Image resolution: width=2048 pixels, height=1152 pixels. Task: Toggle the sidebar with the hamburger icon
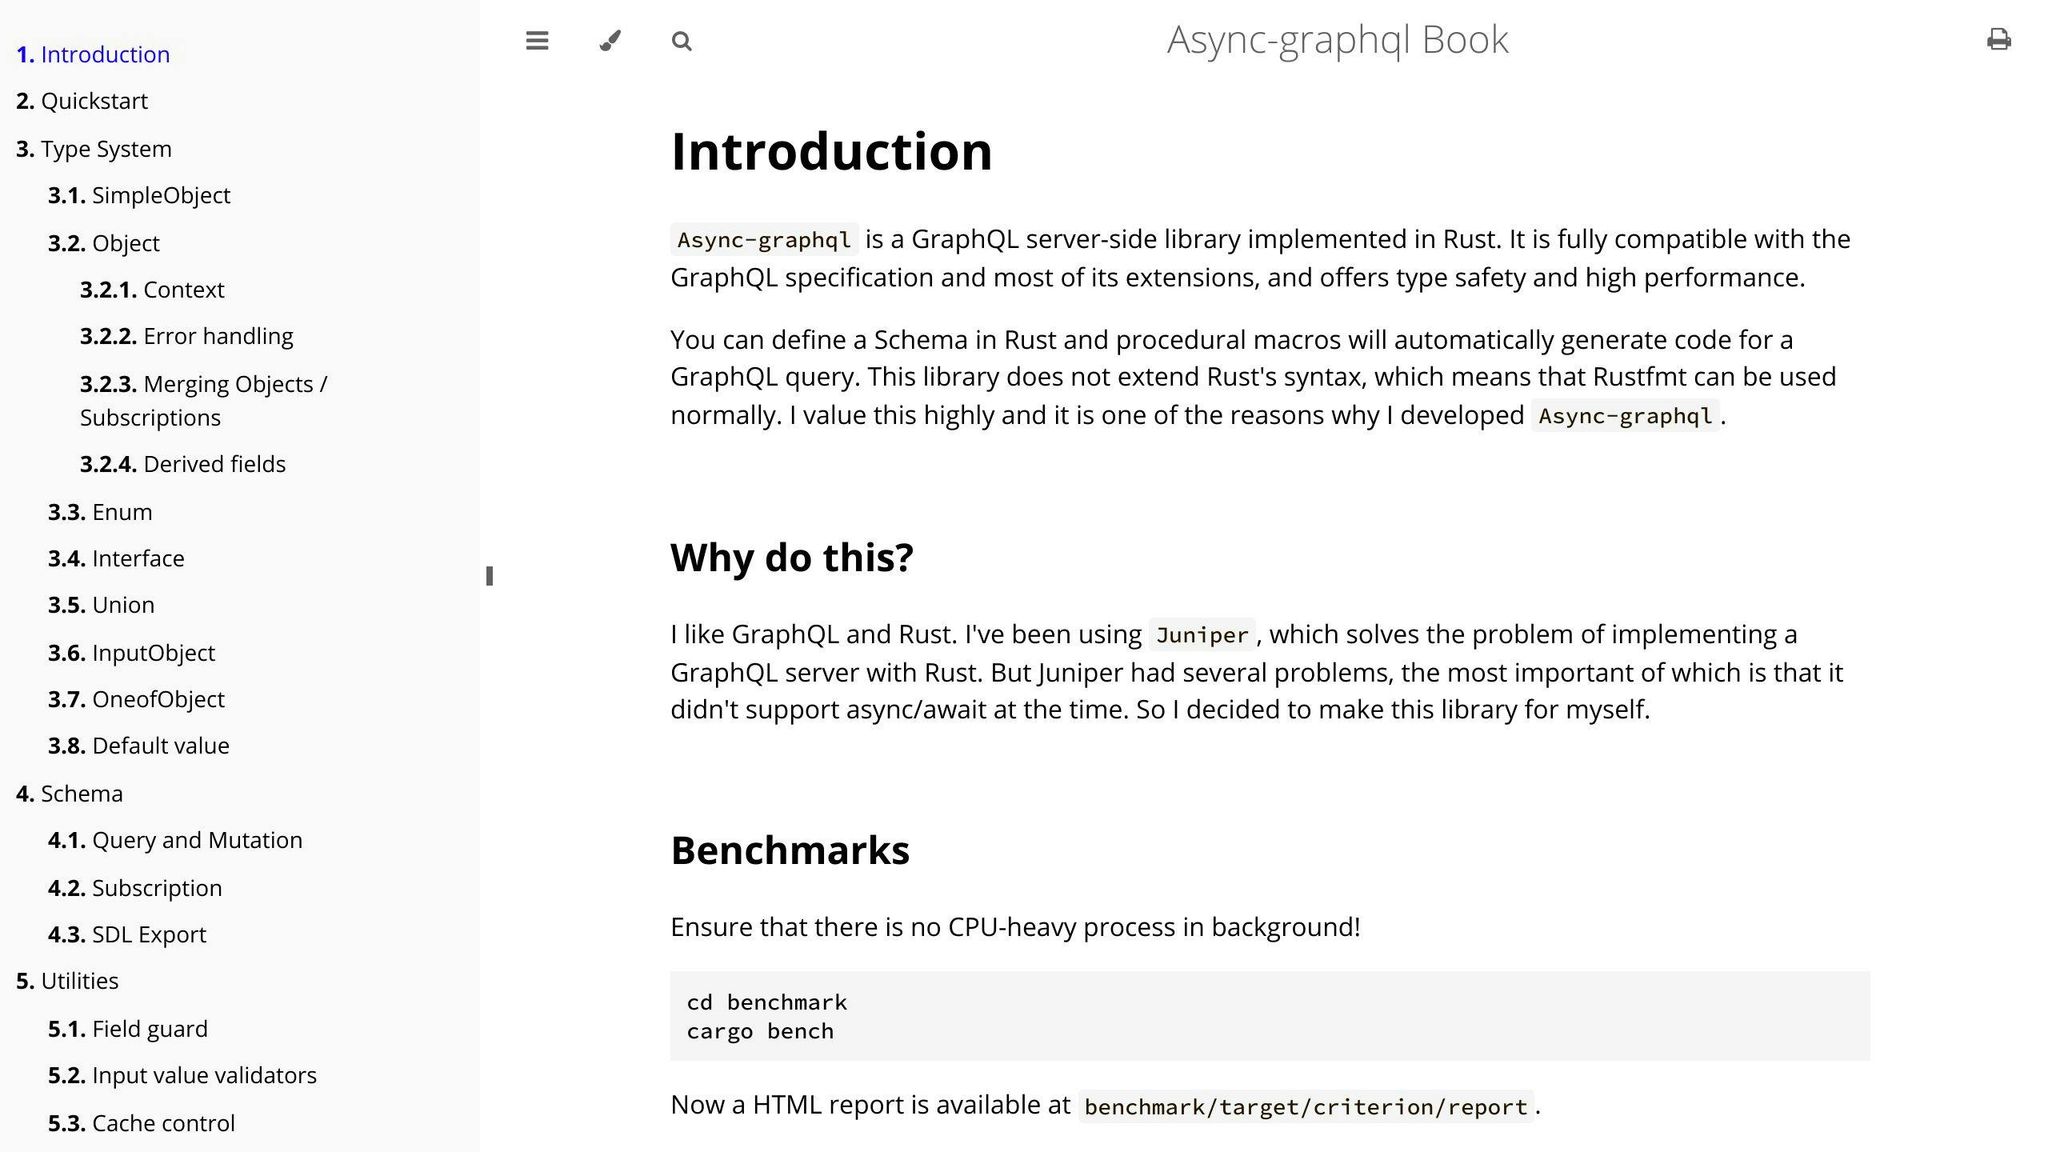pyautogui.click(x=537, y=40)
